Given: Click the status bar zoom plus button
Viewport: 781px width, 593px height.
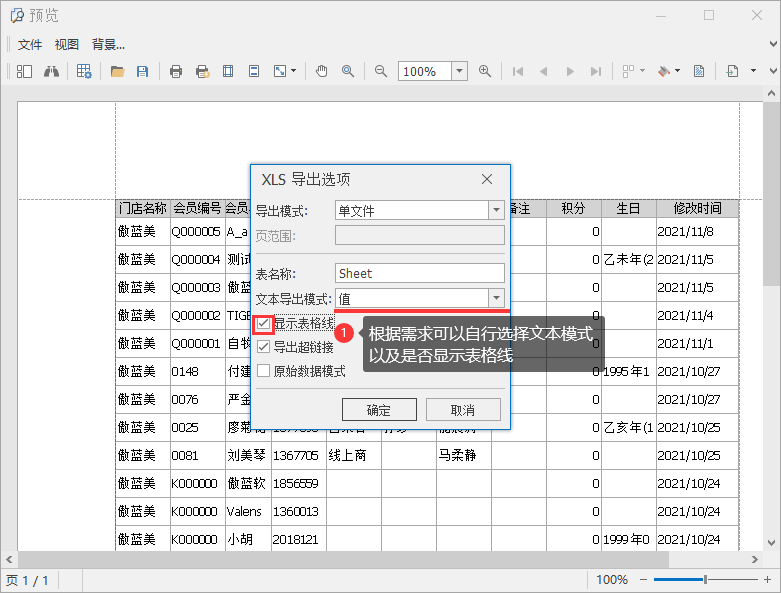Looking at the screenshot, I should tap(768, 580).
